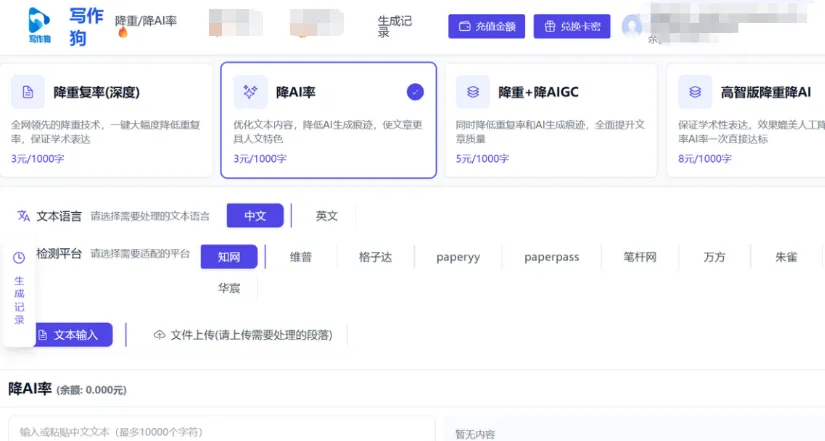Click the sparkle icon on 降AI率 card
The height and width of the screenshot is (441, 825).
pyautogui.click(x=250, y=92)
